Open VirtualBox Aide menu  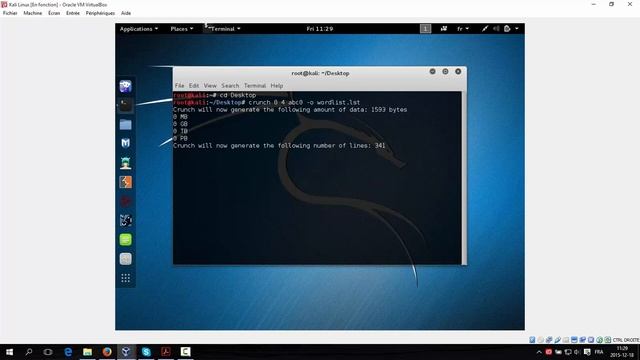click(126, 13)
